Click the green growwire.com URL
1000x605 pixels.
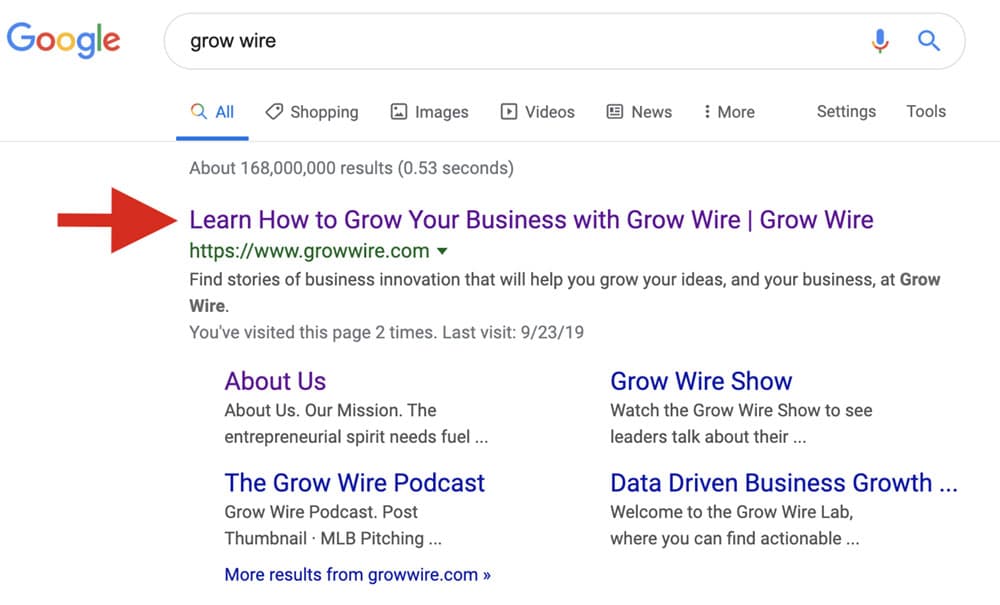[309, 251]
